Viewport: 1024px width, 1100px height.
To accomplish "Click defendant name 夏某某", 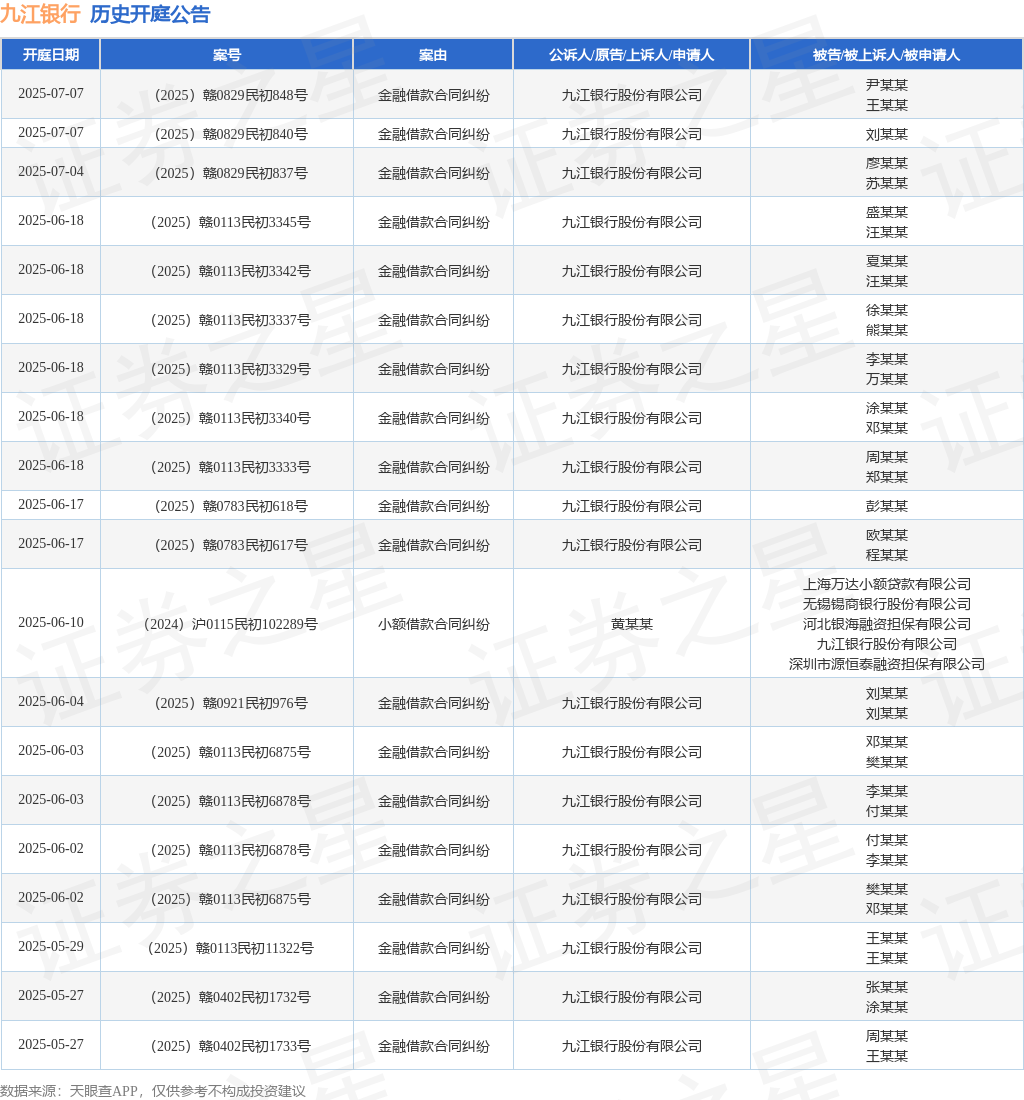I will [887, 261].
